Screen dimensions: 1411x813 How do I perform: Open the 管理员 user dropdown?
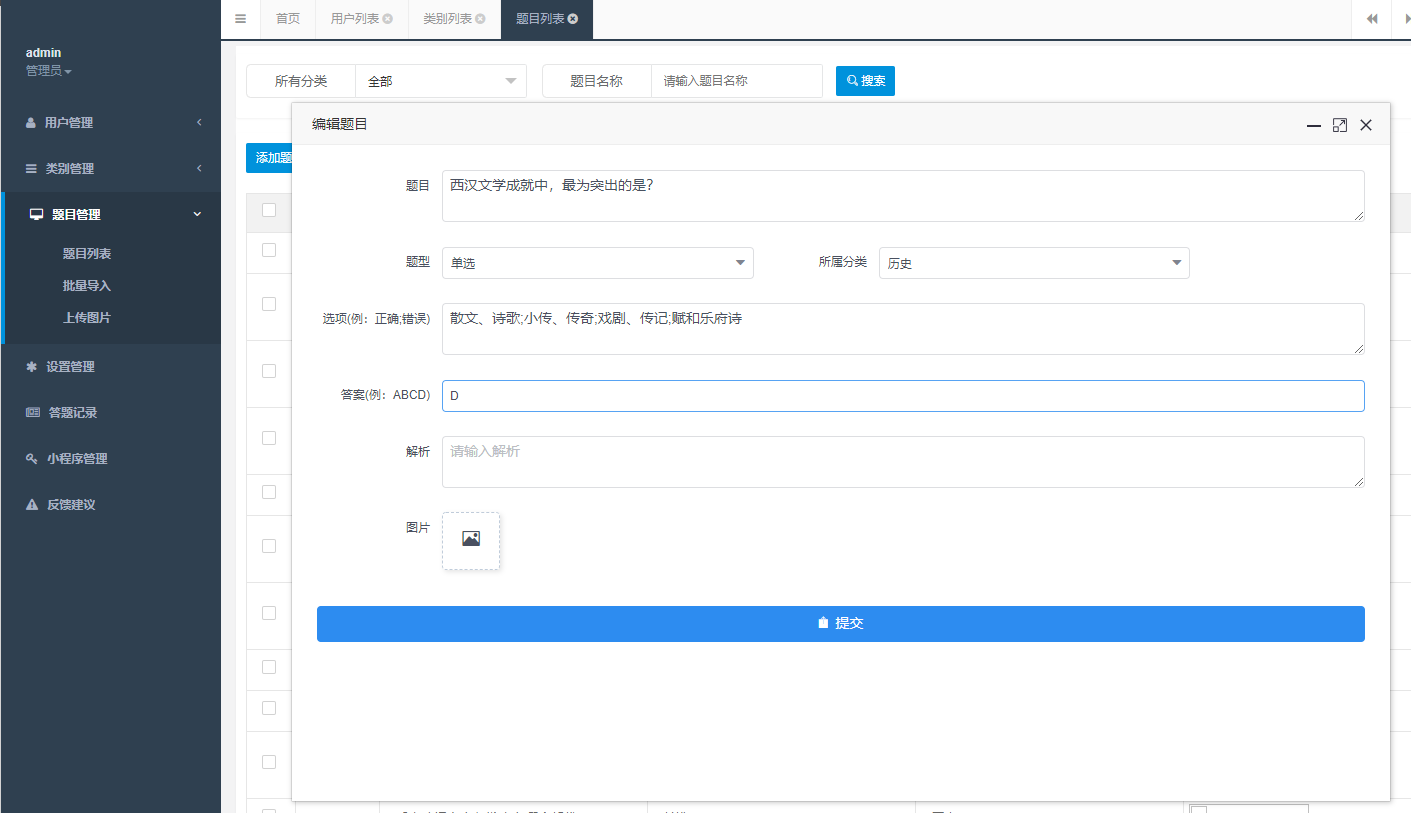(x=48, y=71)
